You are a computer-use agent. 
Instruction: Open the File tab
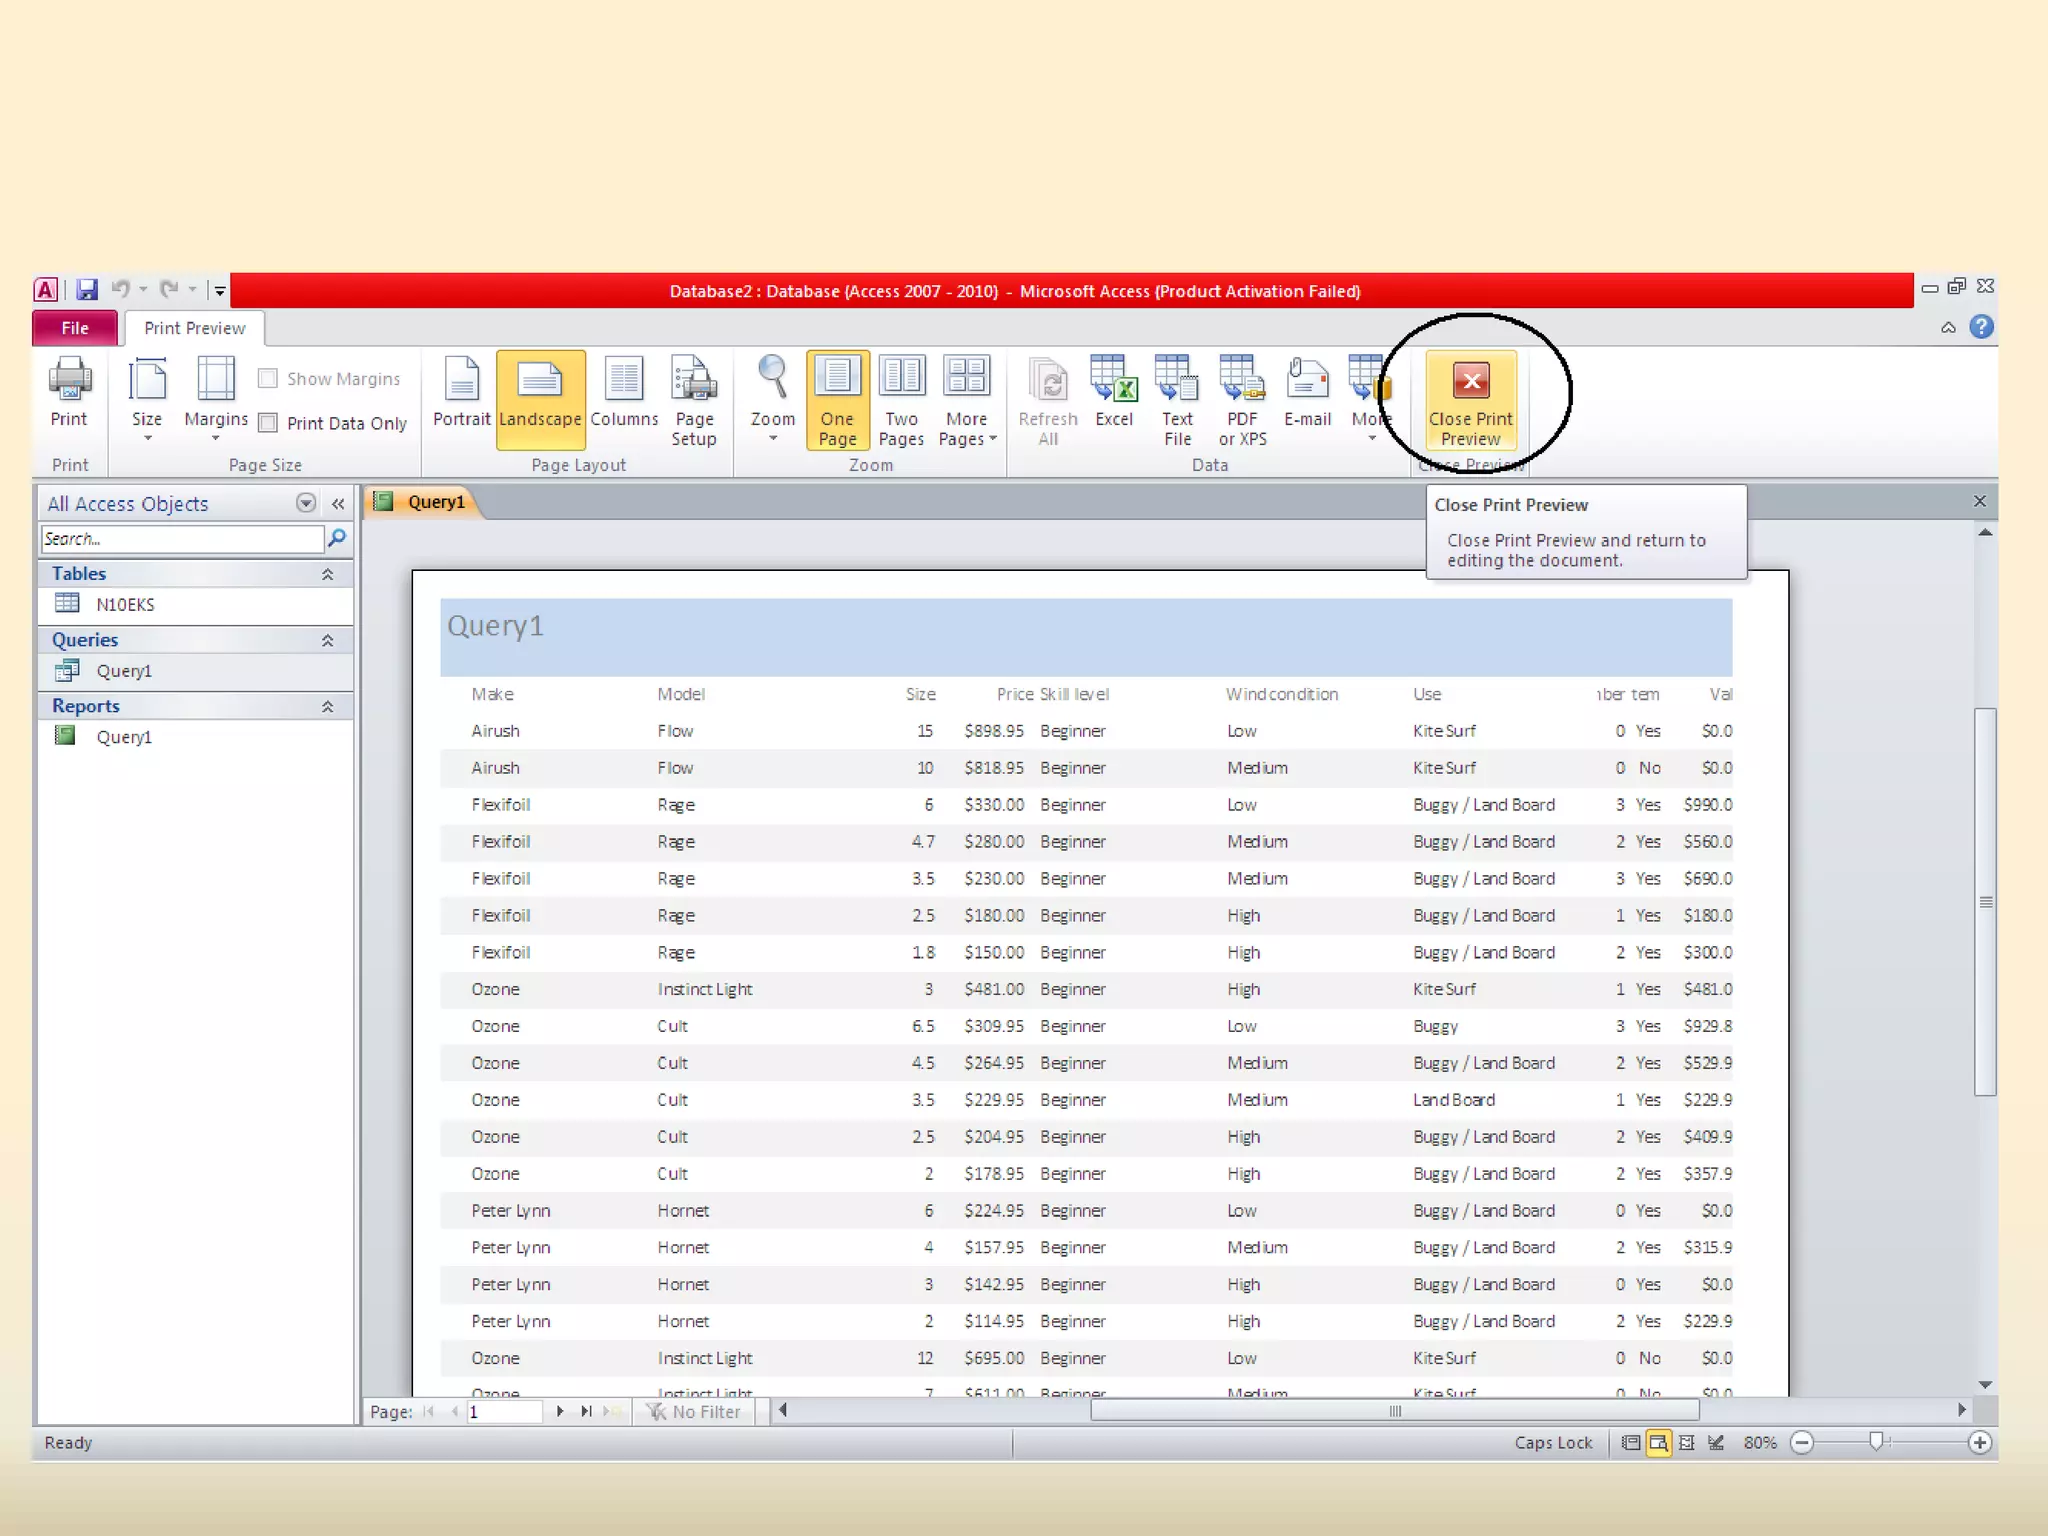click(x=75, y=328)
